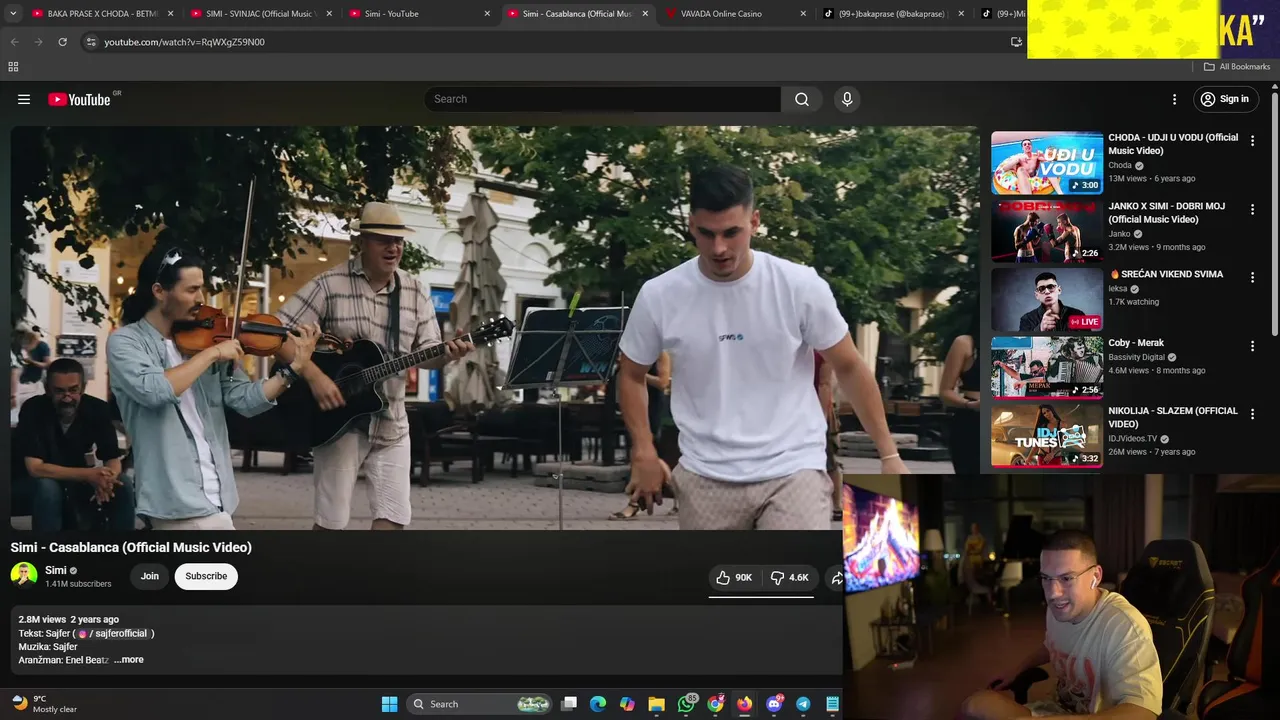Play JANKO X SIMI - DOBRI MOJ thumbnail
Image resolution: width=1280 pixels, height=720 pixels.
[1047, 231]
